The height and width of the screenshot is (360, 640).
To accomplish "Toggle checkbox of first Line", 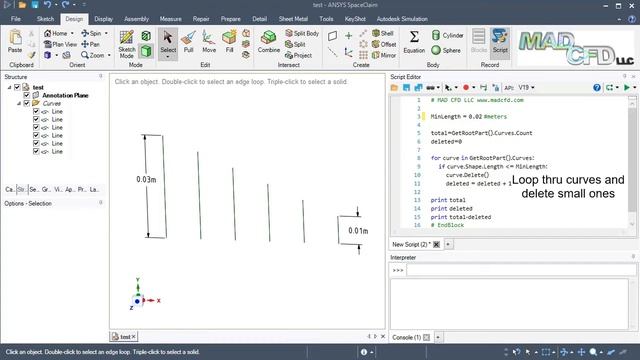I will pos(36,111).
